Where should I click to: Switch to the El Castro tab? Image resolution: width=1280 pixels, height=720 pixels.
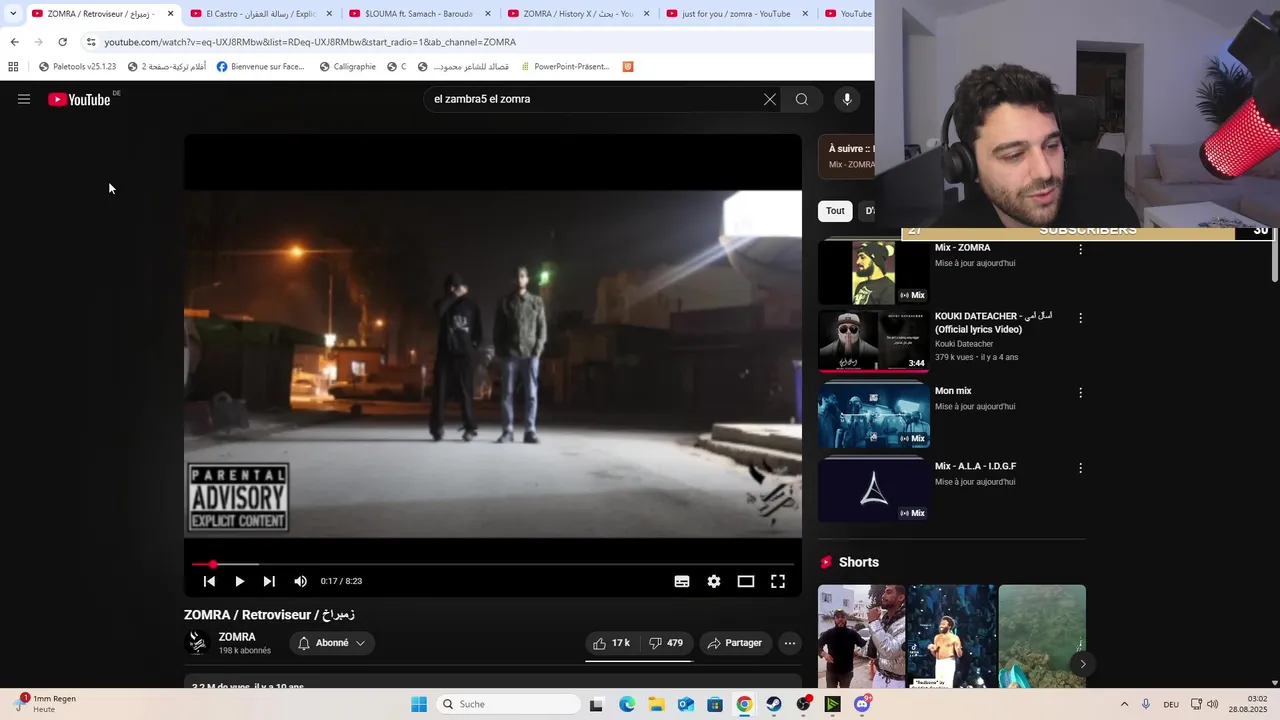tap(261, 14)
